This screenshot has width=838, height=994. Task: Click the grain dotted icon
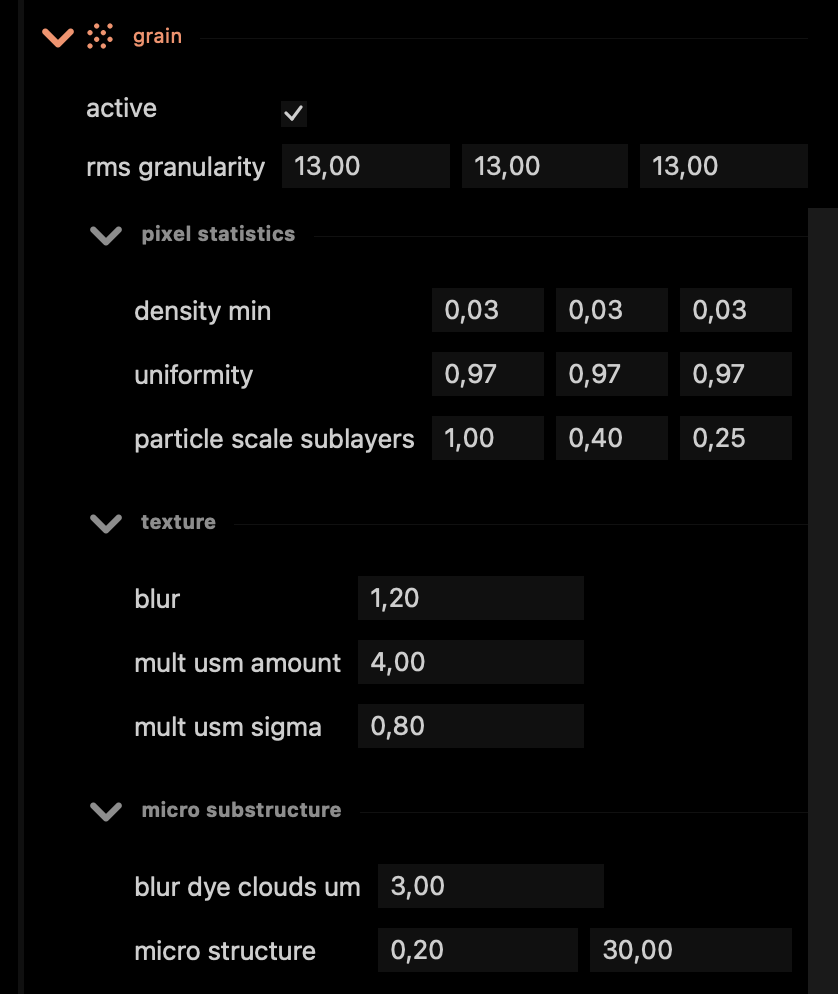[x=100, y=36]
